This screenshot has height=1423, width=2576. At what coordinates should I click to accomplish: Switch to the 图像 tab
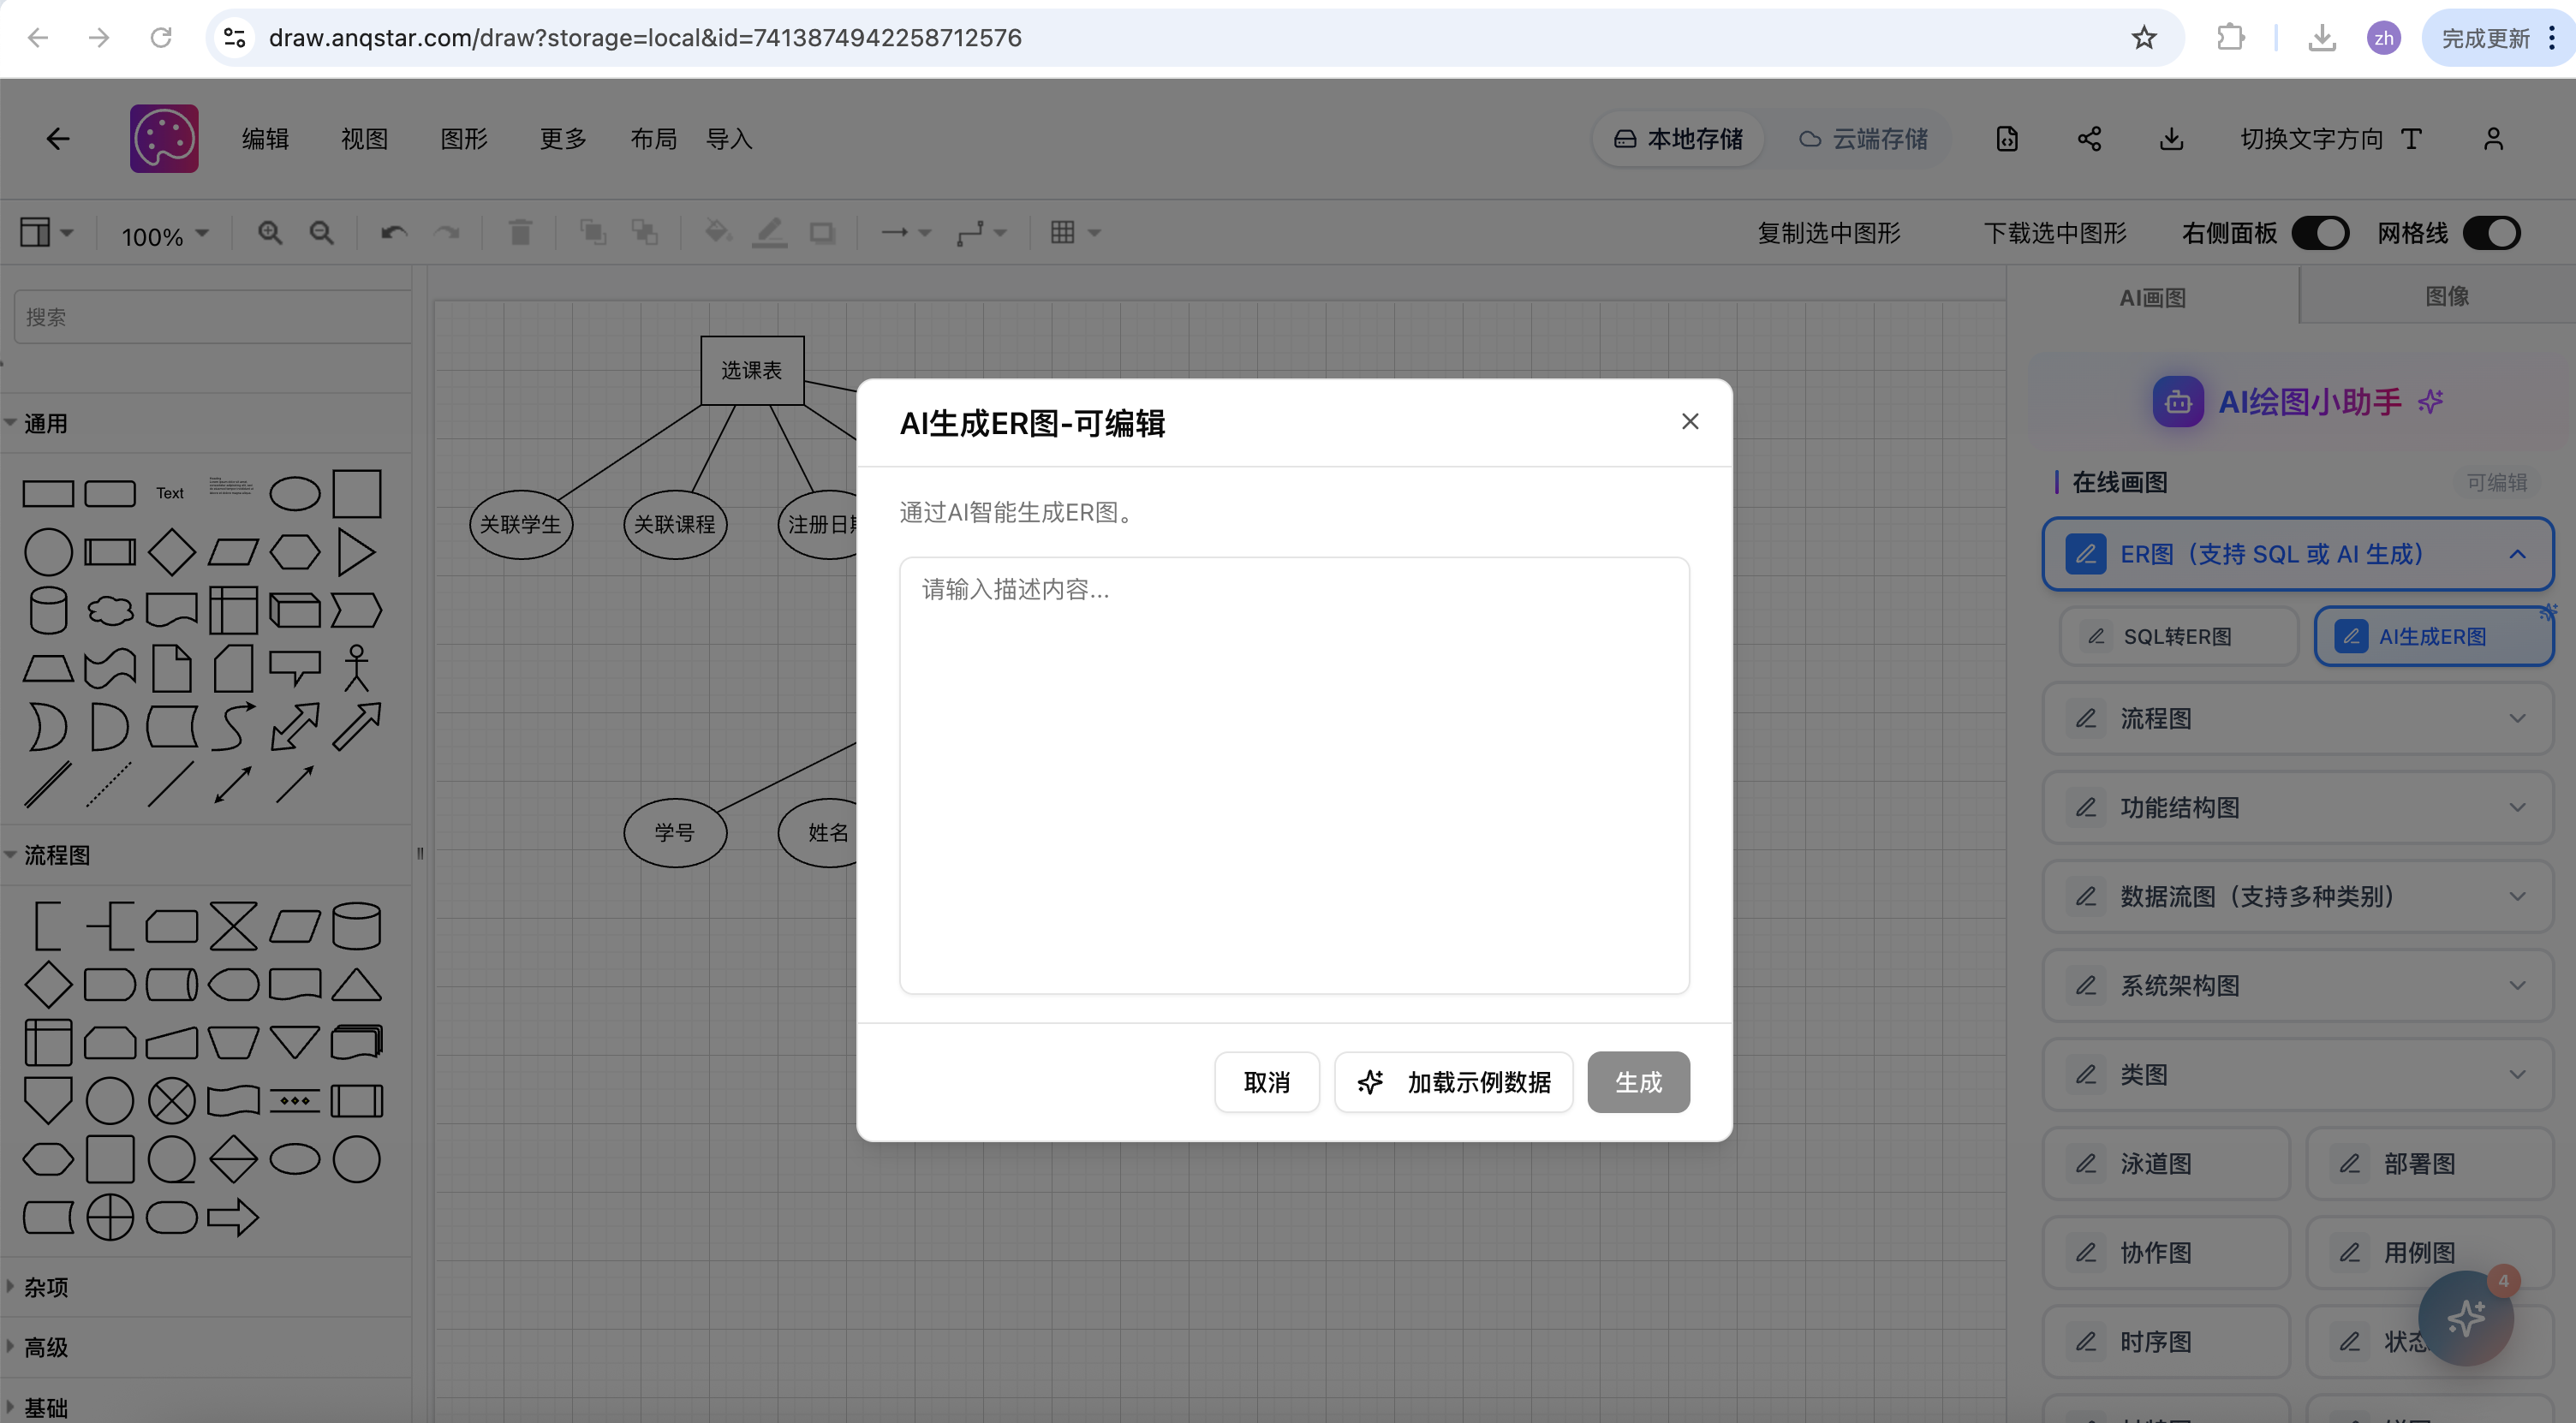tap(2446, 296)
